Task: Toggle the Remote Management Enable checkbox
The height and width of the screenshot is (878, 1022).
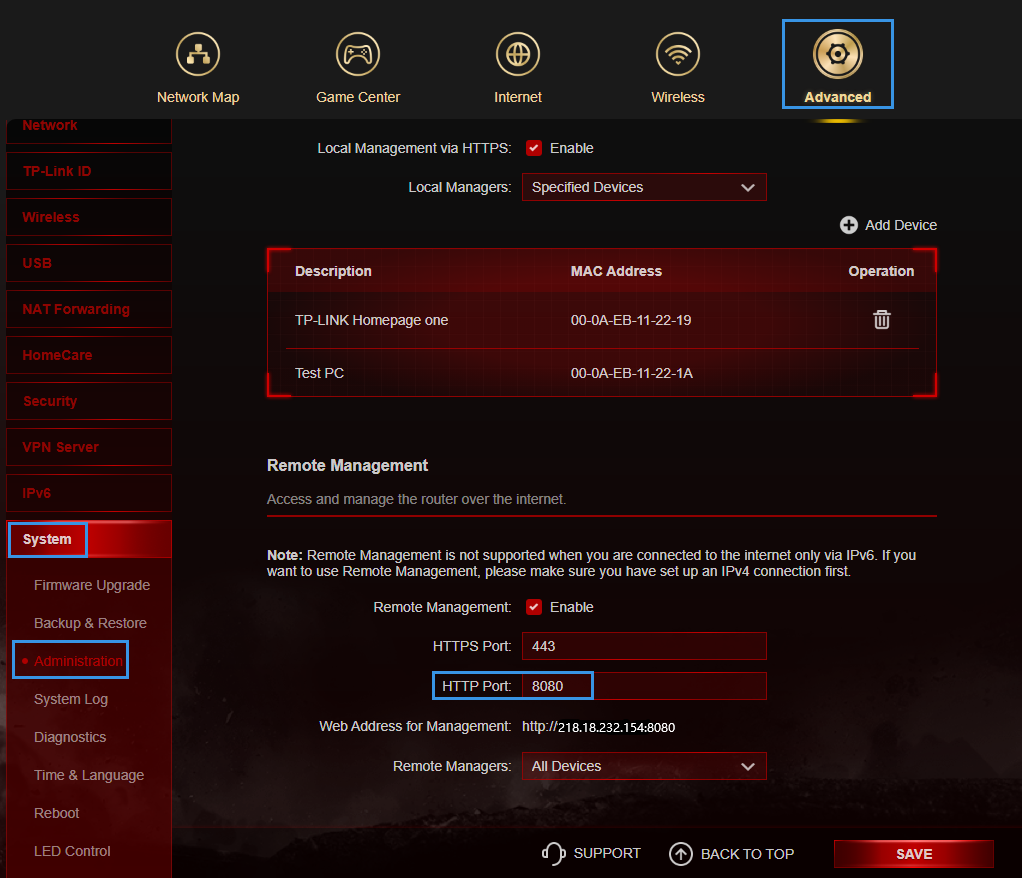Action: [x=534, y=607]
